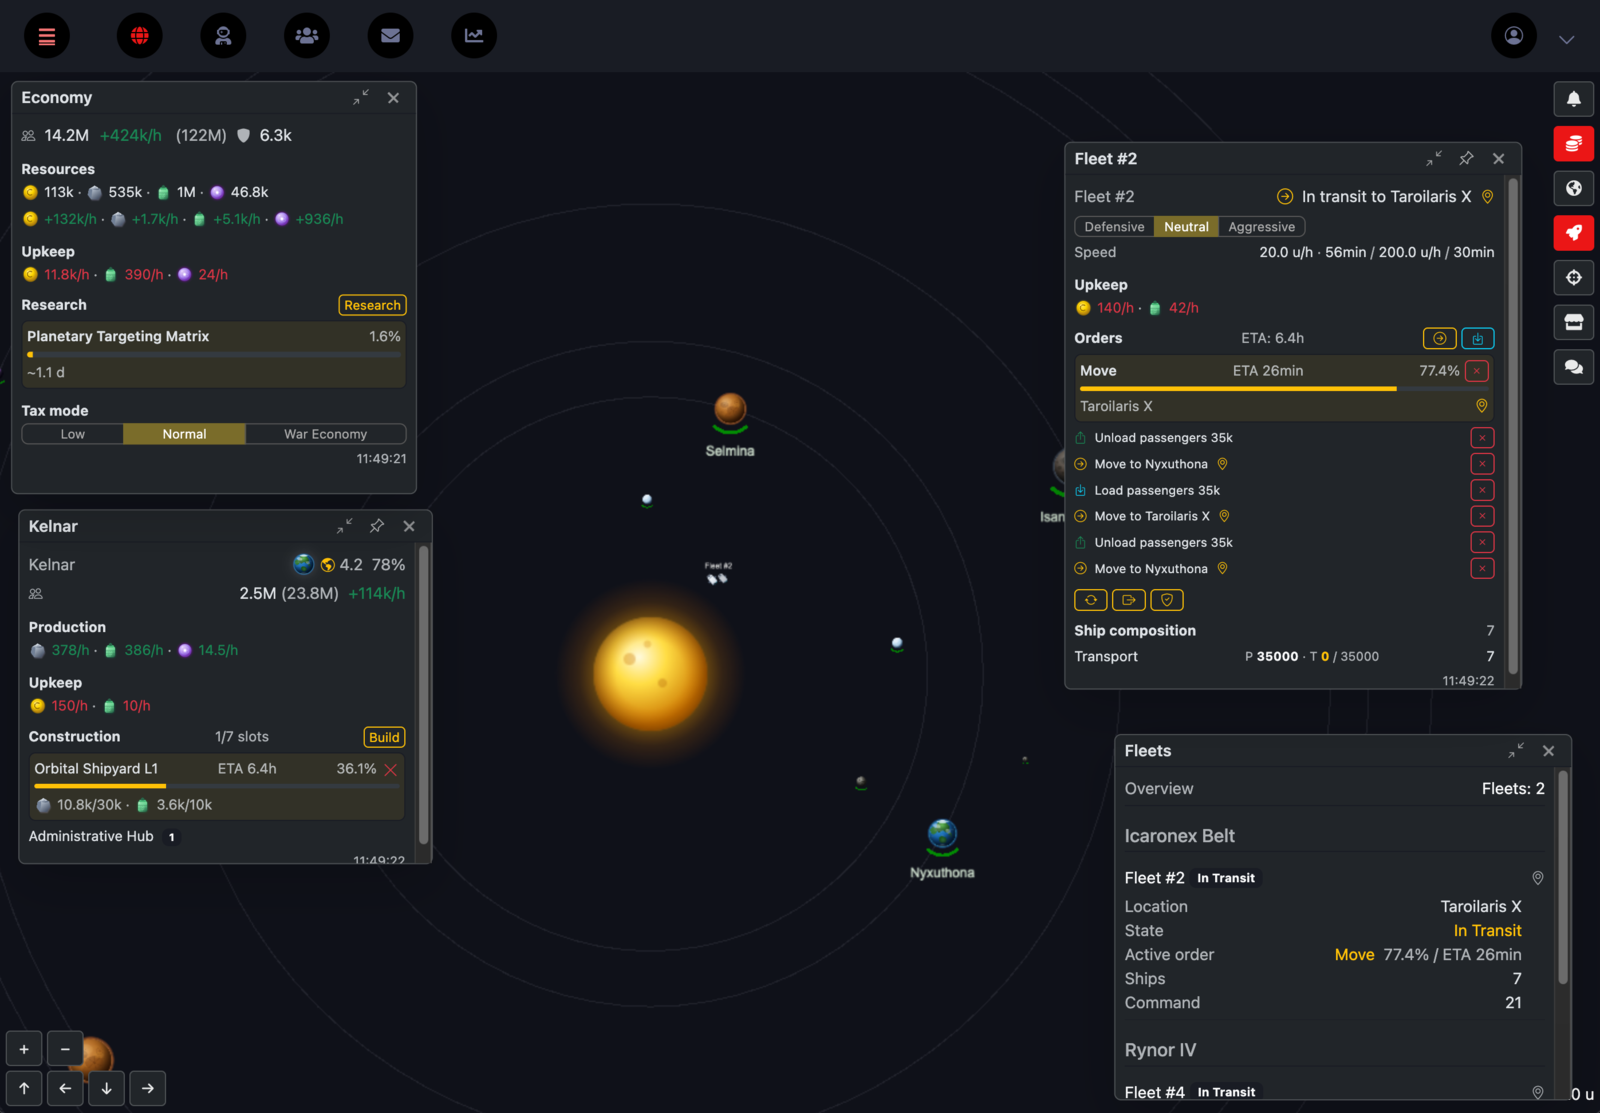
Task: Set Fleet #2 stance to Defensive
Action: [x=1114, y=227]
